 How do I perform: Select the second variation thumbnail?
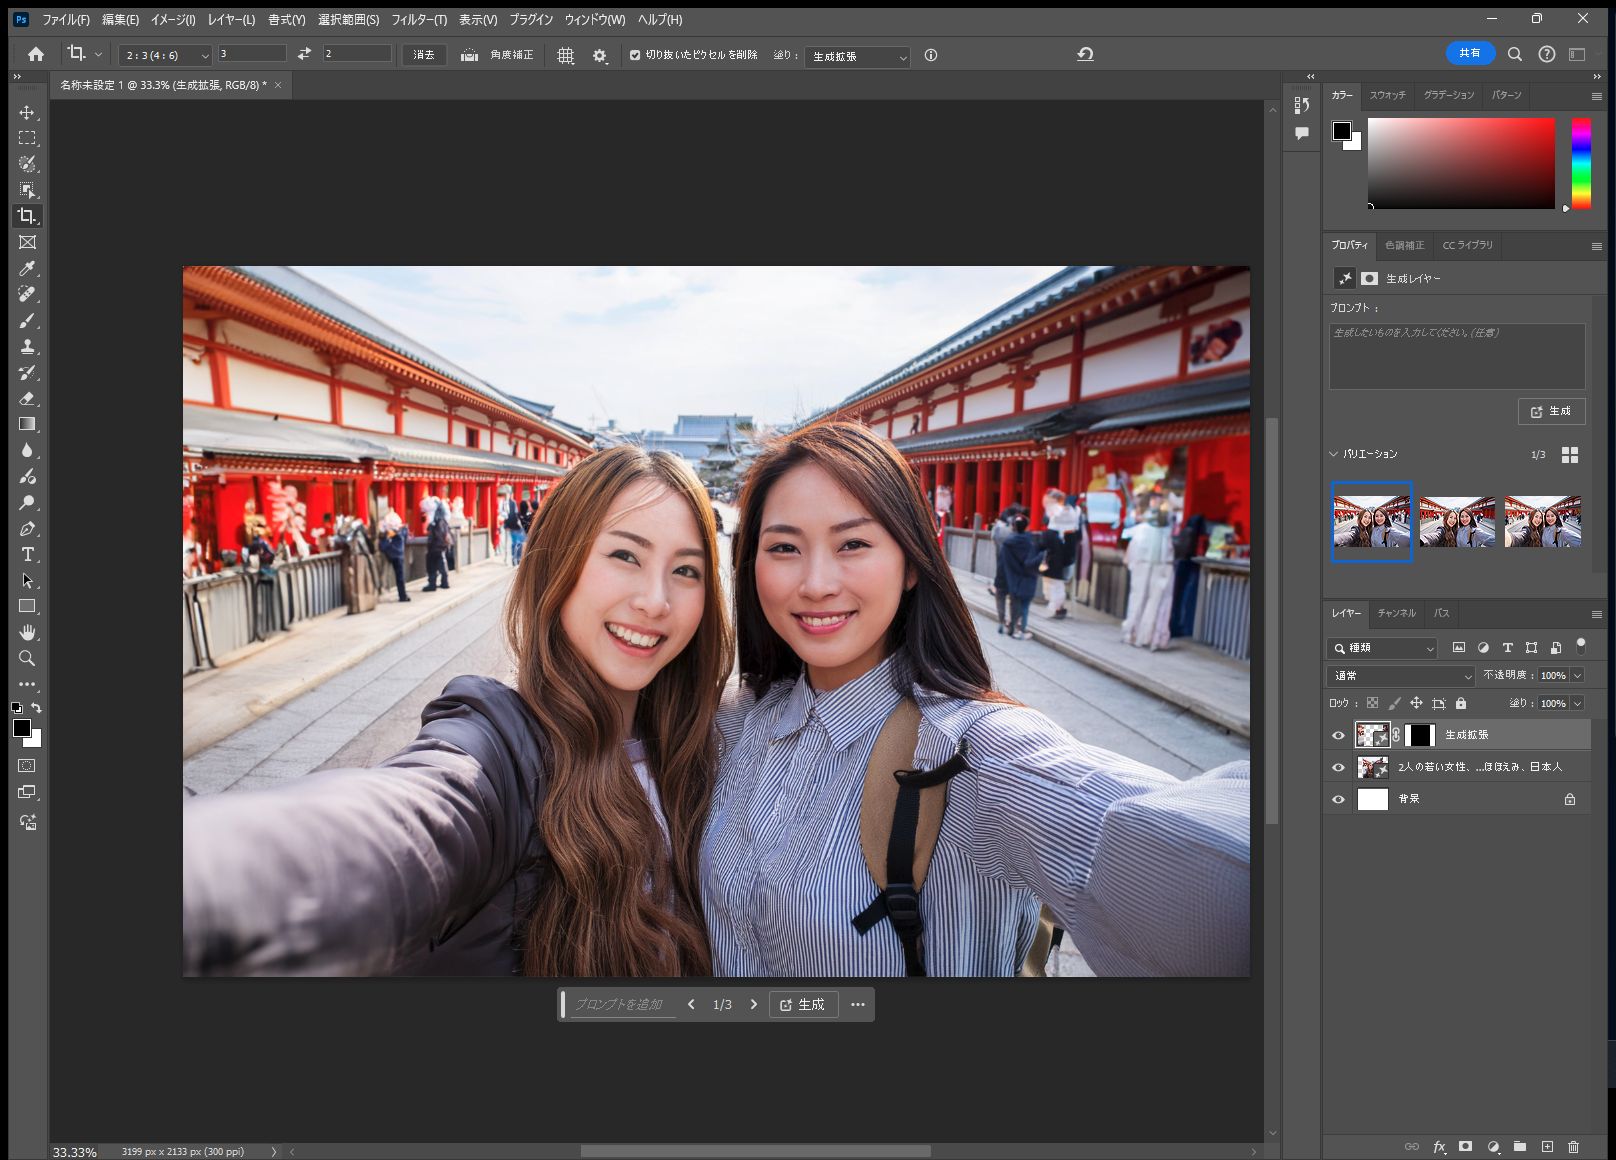coord(1456,521)
